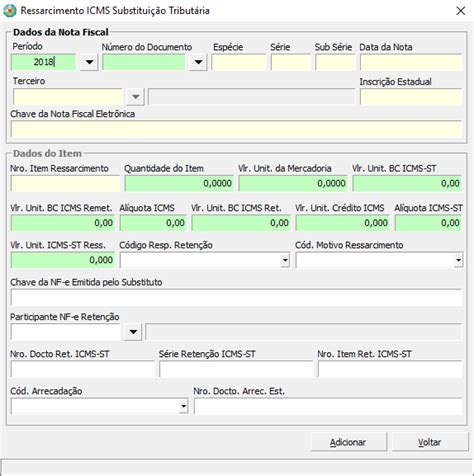Click the Voltar button
The image size is (474, 476).
(x=430, y=442)
